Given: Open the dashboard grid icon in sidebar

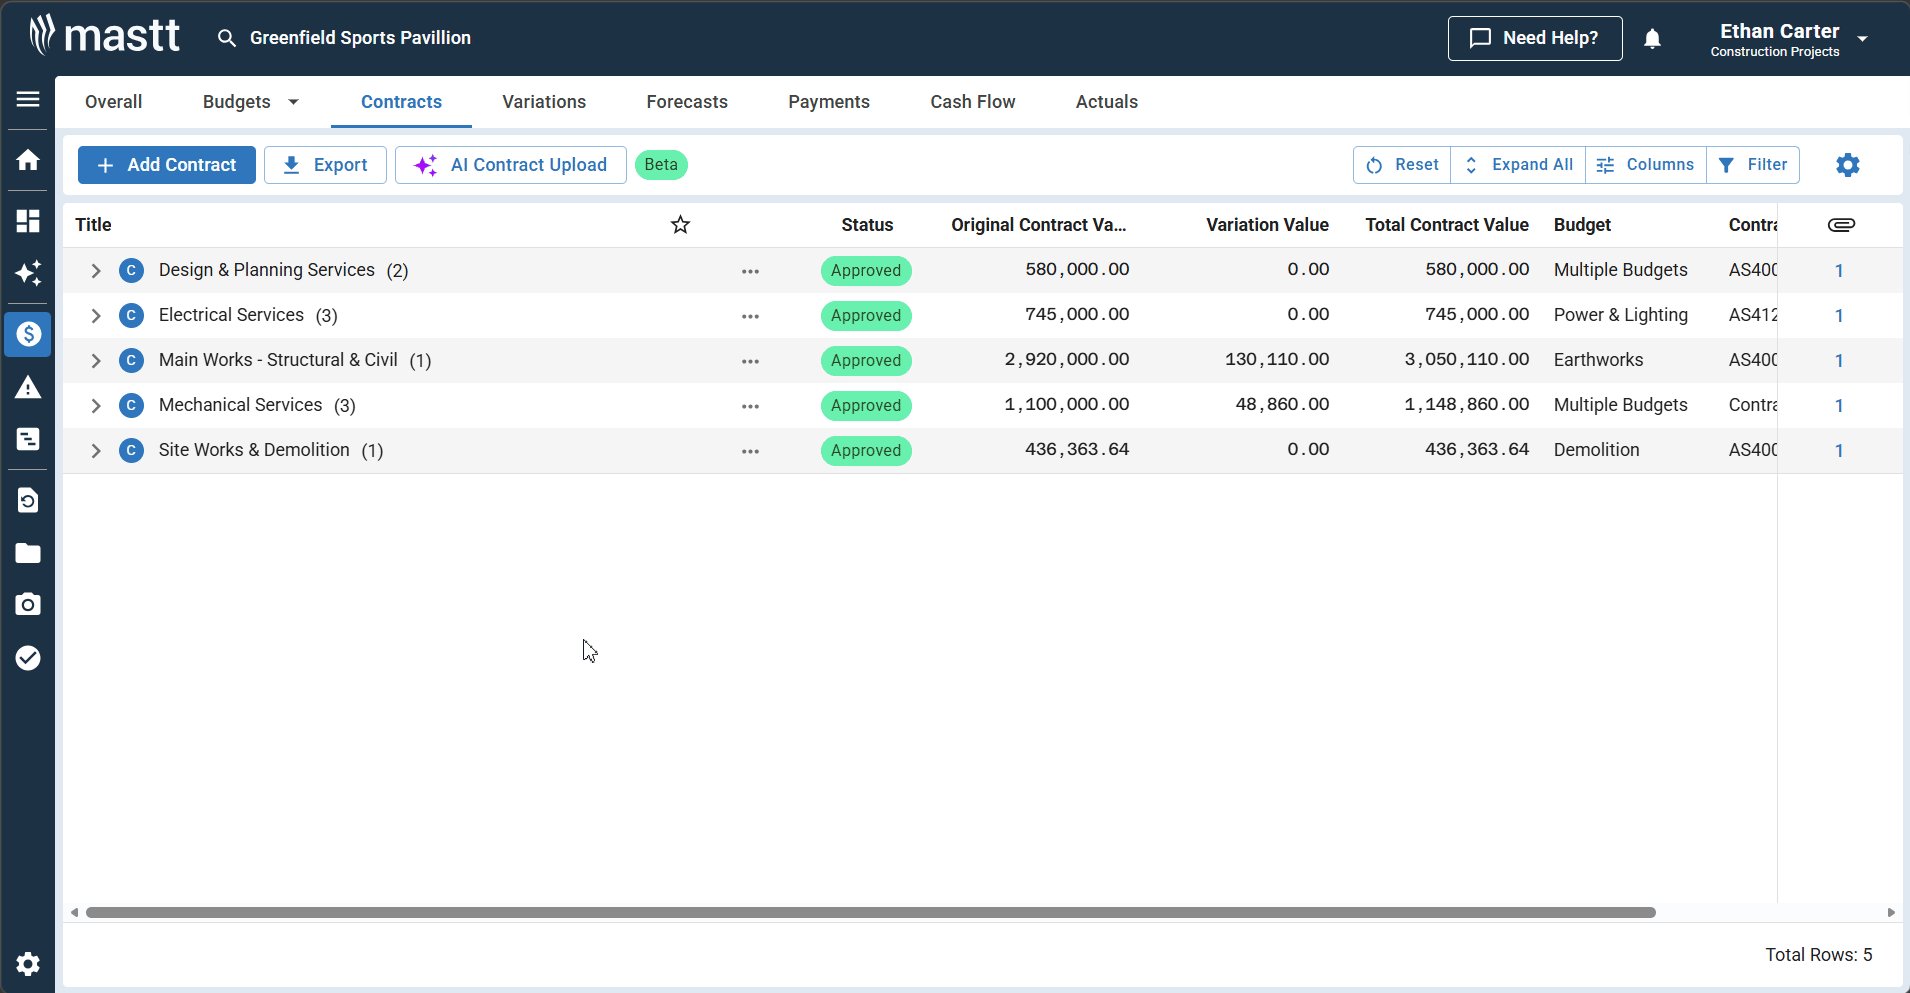Looking at the screenshot, I should [x=28, y=221].
